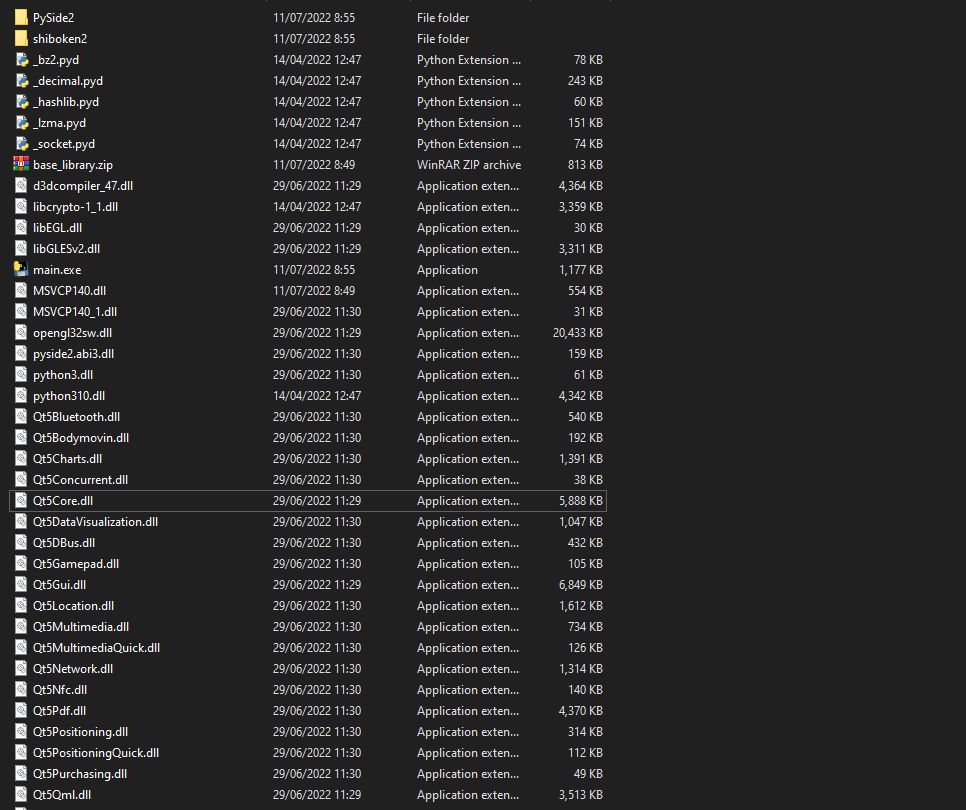This screenshot has height=810, width=966.
Task: Select the base_library.zip file name
Action: [73, 164]
